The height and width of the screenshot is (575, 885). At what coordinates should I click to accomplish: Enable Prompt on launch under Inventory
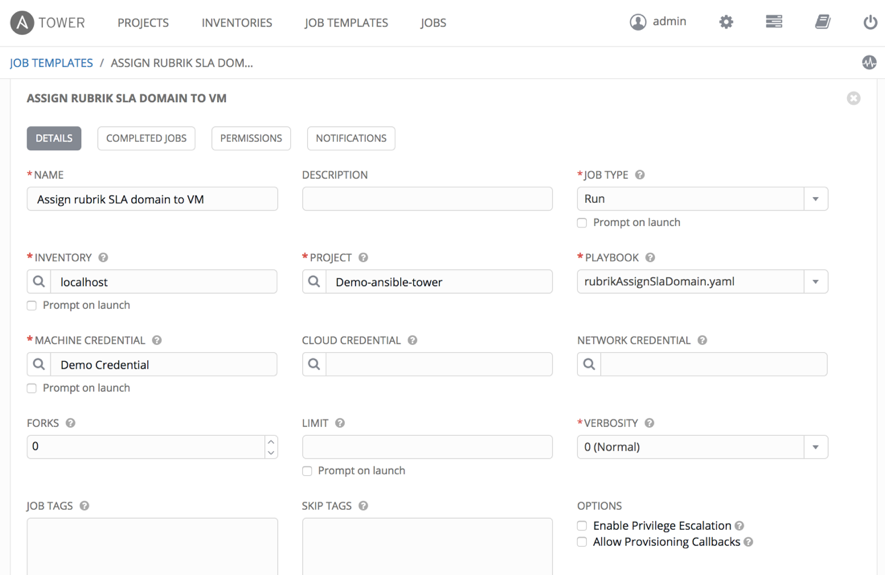(32, 305)
